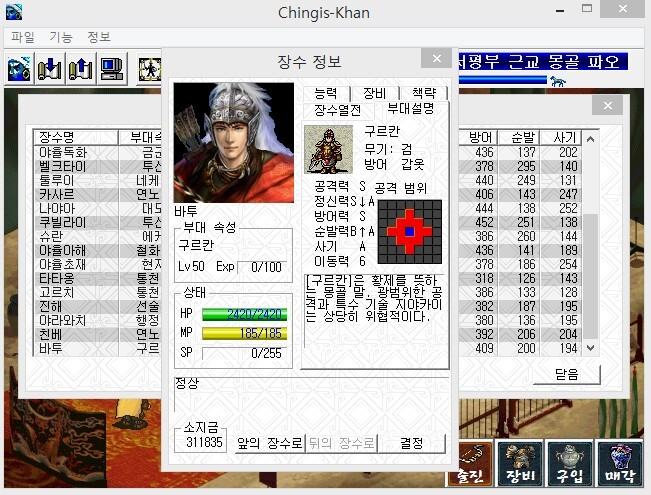Click the attack range grid diagram
This screenshot has width=651, height=495.
(x=410, y=232)
